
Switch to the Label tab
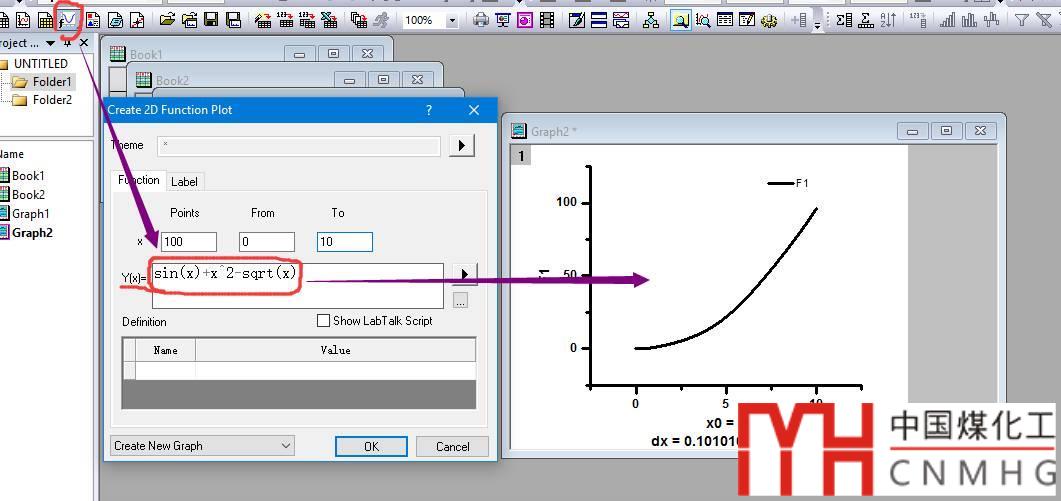coord(184,181)
